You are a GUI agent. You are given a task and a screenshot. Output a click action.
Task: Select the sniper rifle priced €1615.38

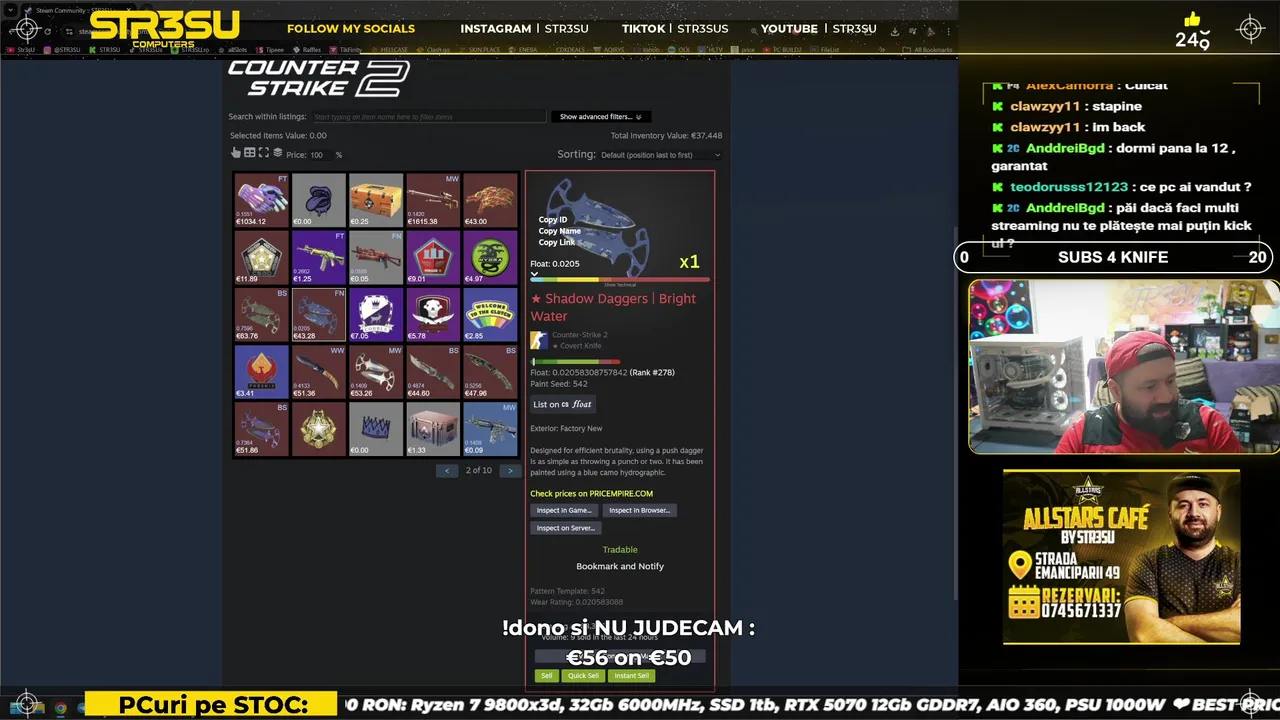click(433, 200)
